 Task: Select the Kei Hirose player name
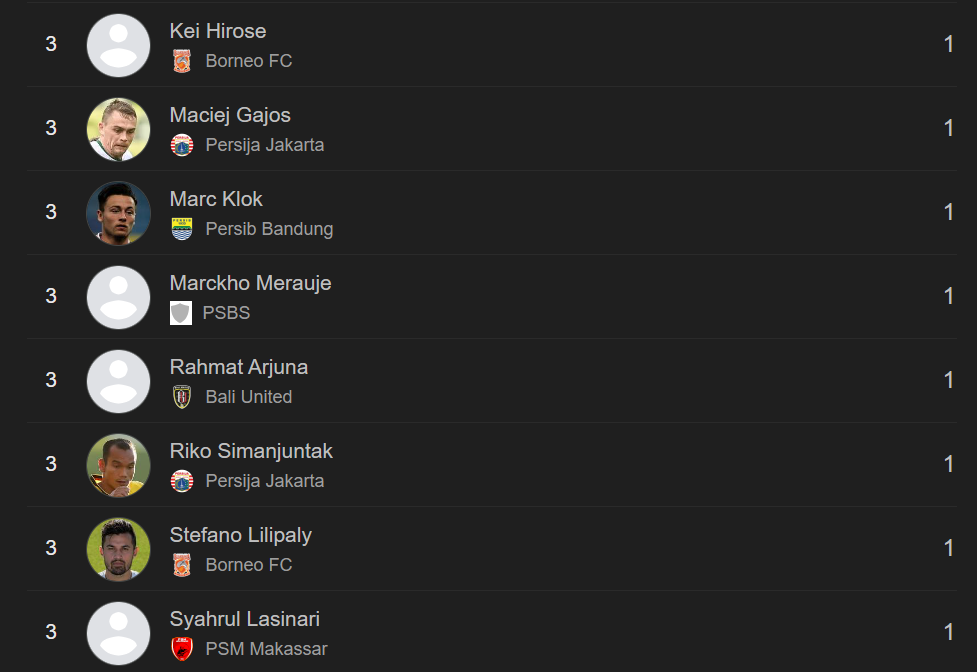coord(218,31)
